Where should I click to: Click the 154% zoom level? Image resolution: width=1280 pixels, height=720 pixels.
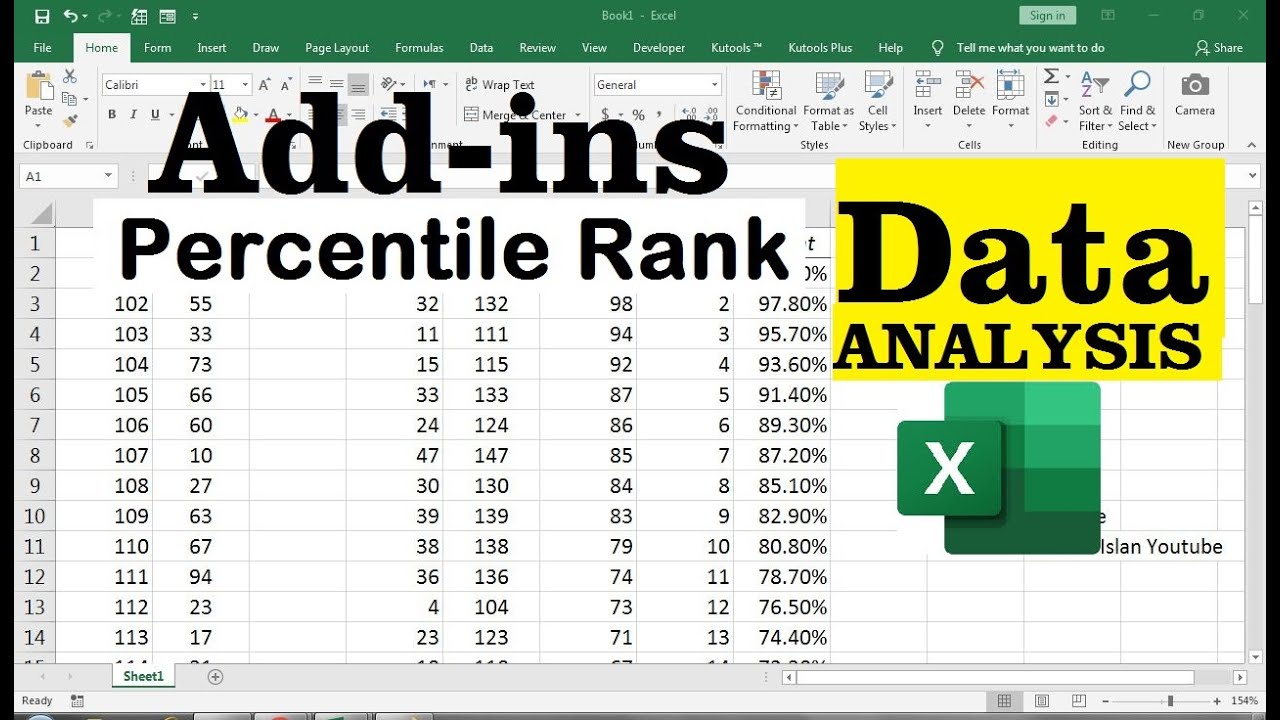click(1245, 701)
